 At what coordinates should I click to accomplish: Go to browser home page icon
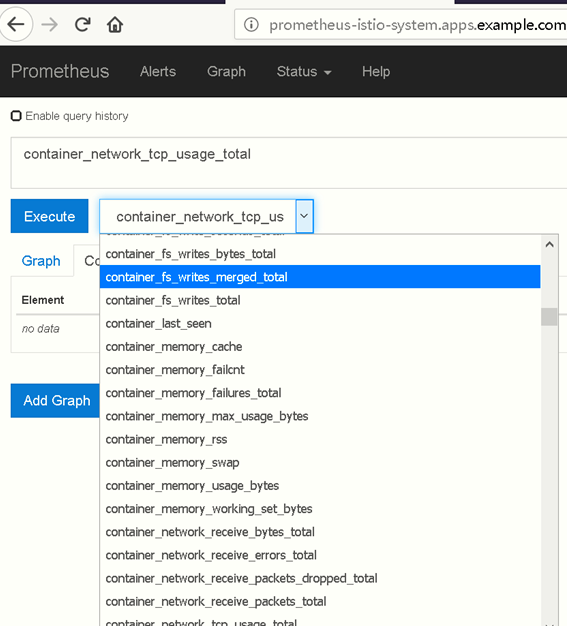115,25
